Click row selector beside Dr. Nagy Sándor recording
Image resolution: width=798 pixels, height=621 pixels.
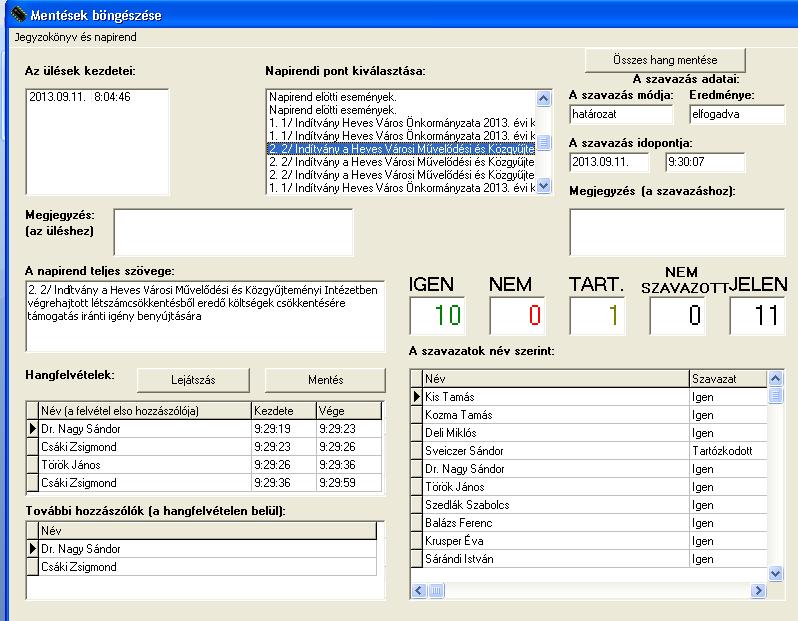click(33, 429)
